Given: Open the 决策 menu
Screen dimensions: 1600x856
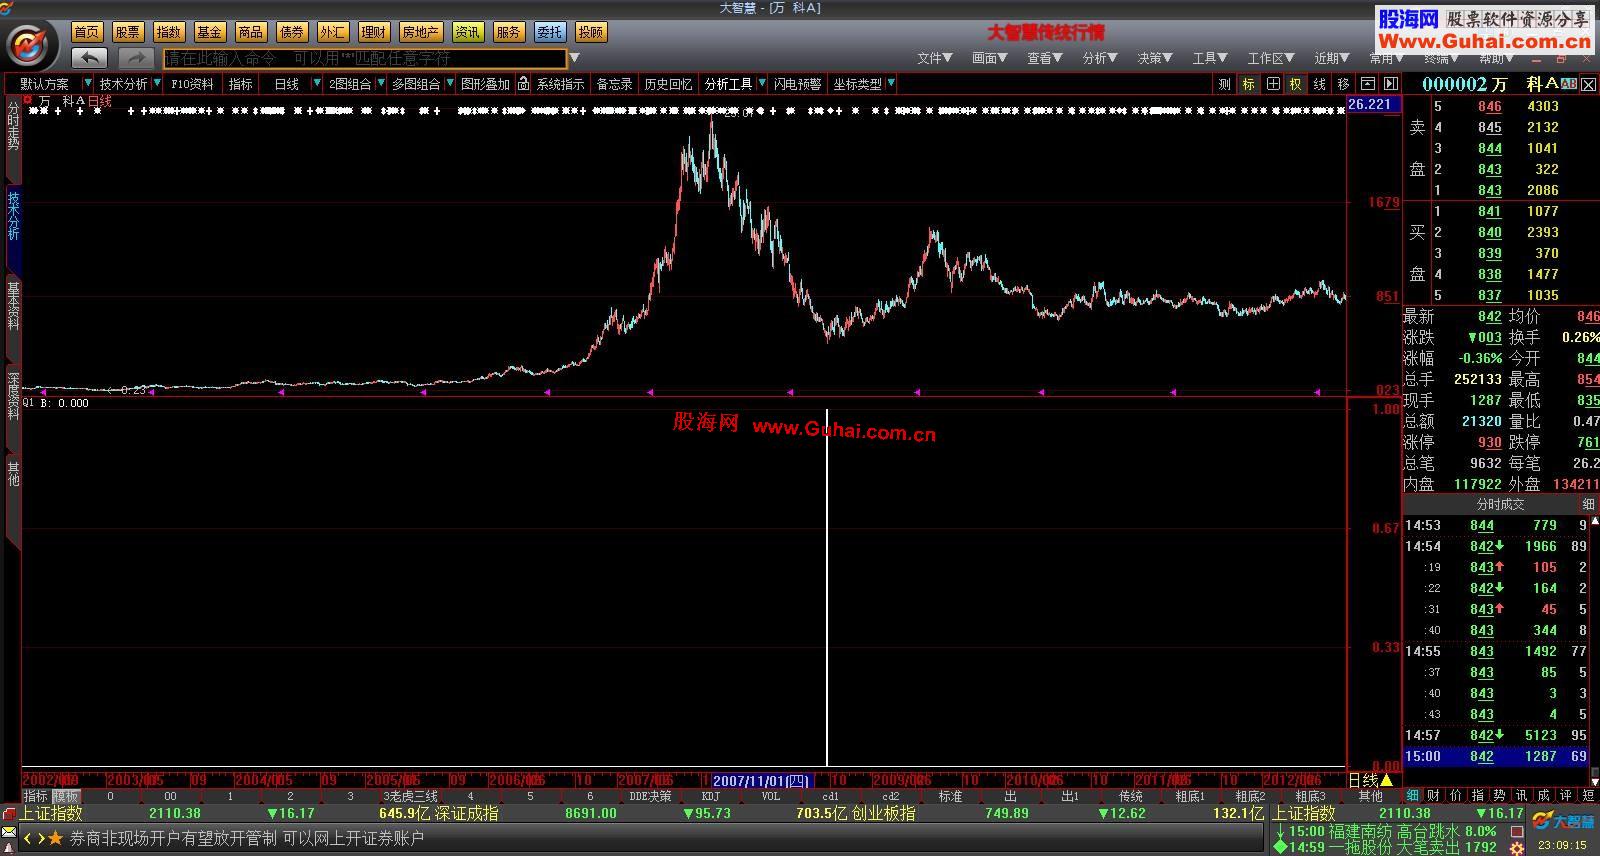Looking at the screenshot, I should click(x=1155, y=58).
